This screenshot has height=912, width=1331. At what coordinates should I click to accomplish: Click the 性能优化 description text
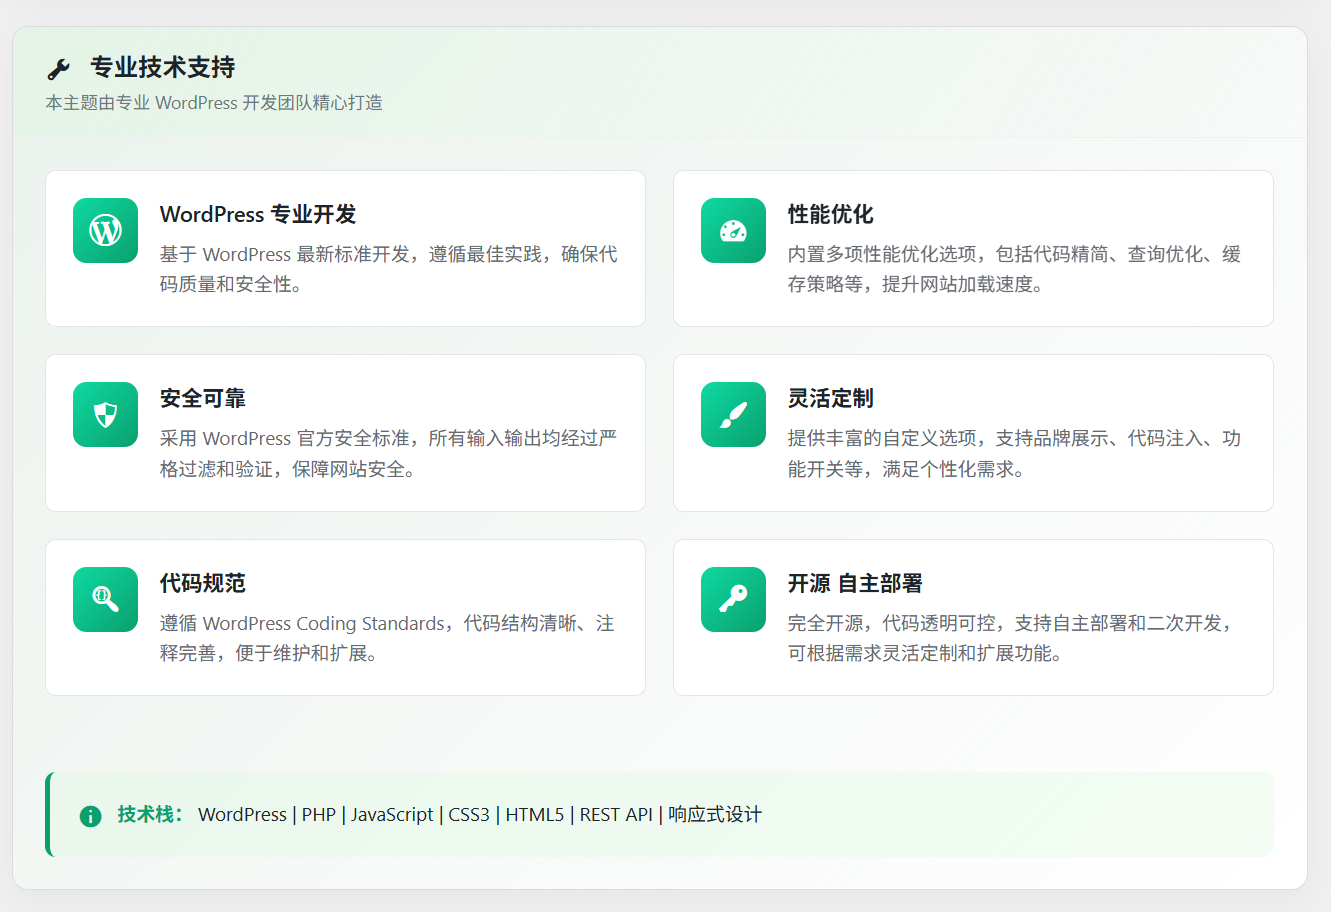point(1014,269)
